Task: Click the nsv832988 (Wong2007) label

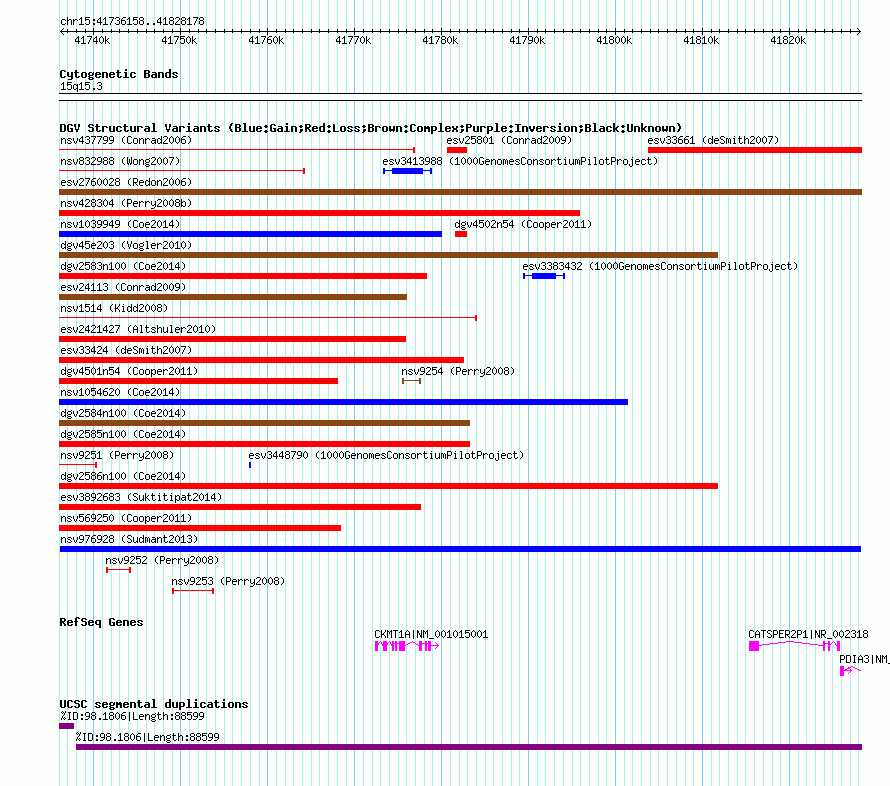Action: click(120, 161)
